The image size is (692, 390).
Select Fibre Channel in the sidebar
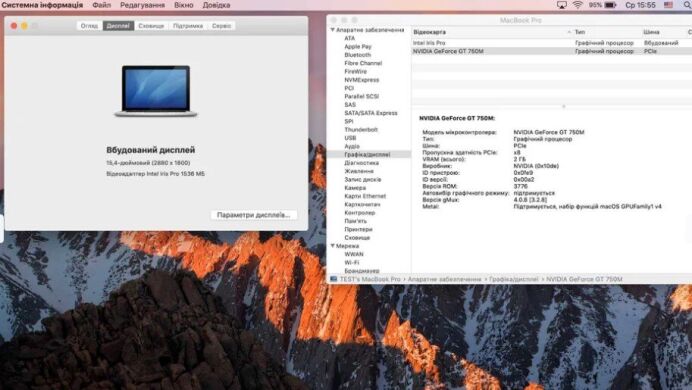pyautogui.click(x=363, y=64)
